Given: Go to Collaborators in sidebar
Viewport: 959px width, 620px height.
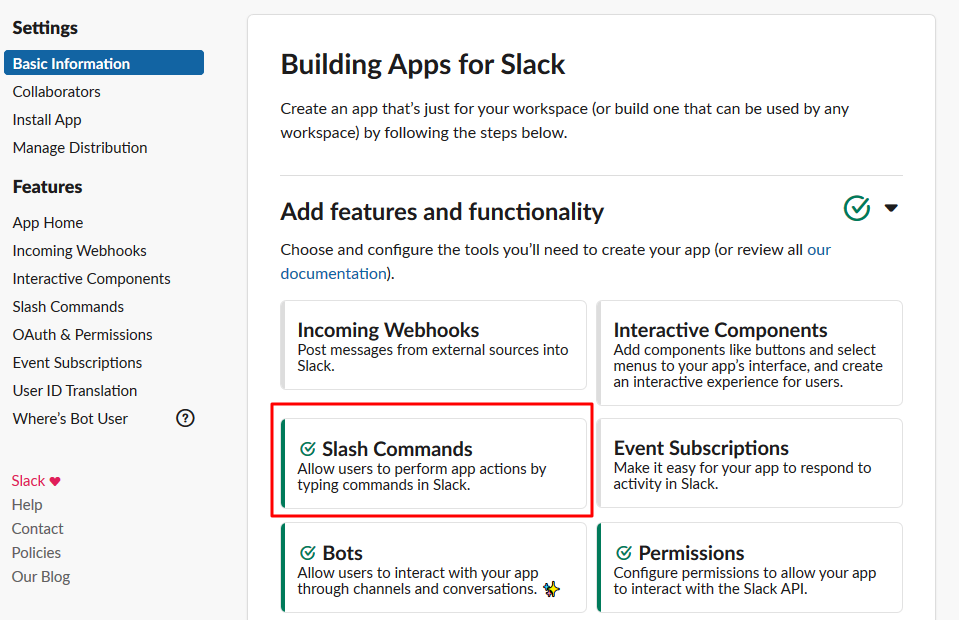Looking at the screenshot, I should tap(57, 91).
